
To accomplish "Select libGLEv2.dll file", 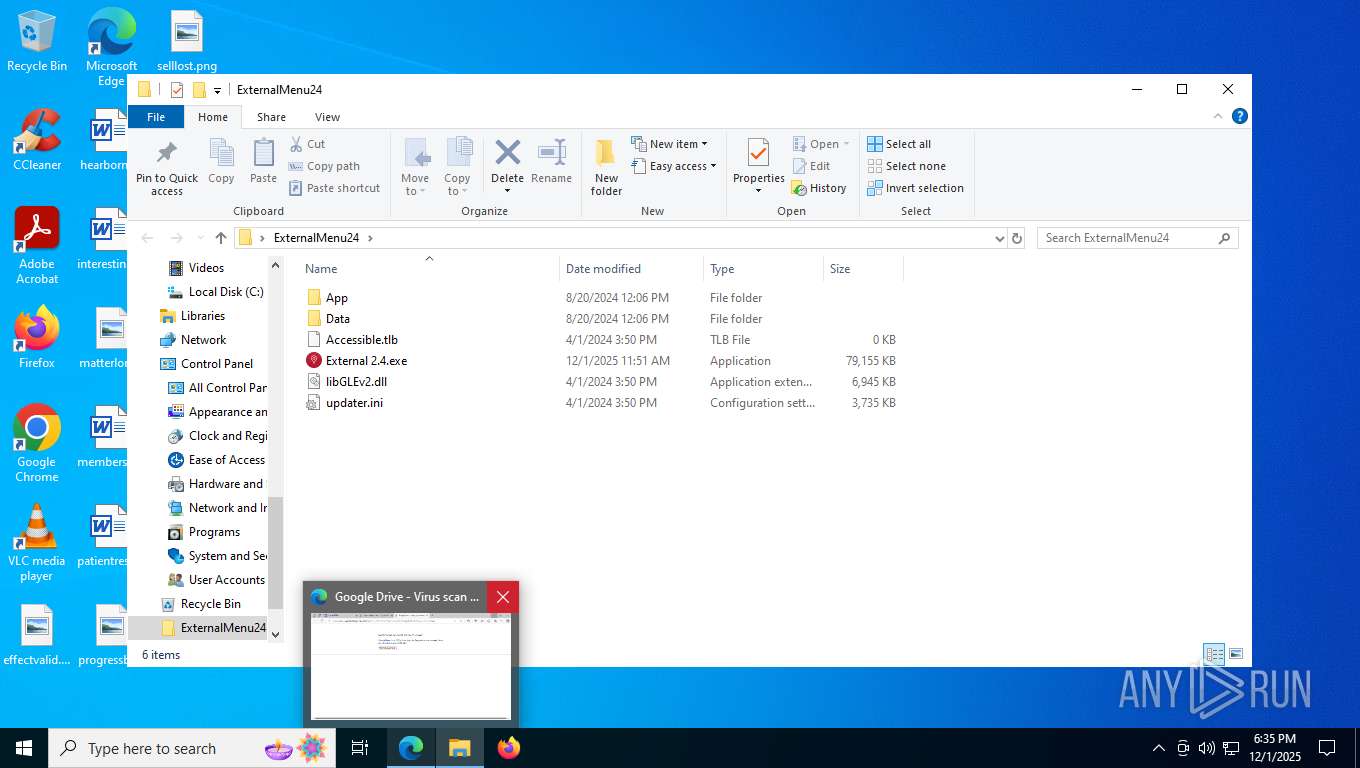I will [356, 382].
